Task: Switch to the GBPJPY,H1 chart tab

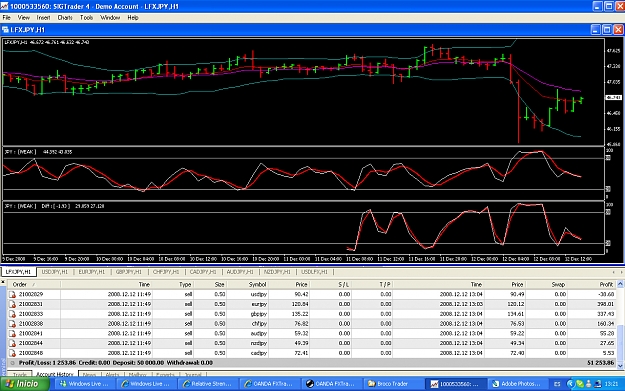Action: 128,272
